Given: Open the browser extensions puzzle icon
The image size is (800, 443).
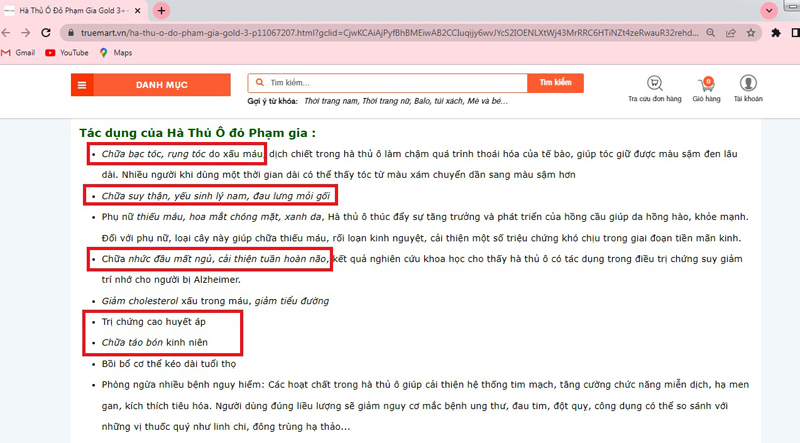Looking at the screenshot, I should pyautogui.click(x=777, y=32).
